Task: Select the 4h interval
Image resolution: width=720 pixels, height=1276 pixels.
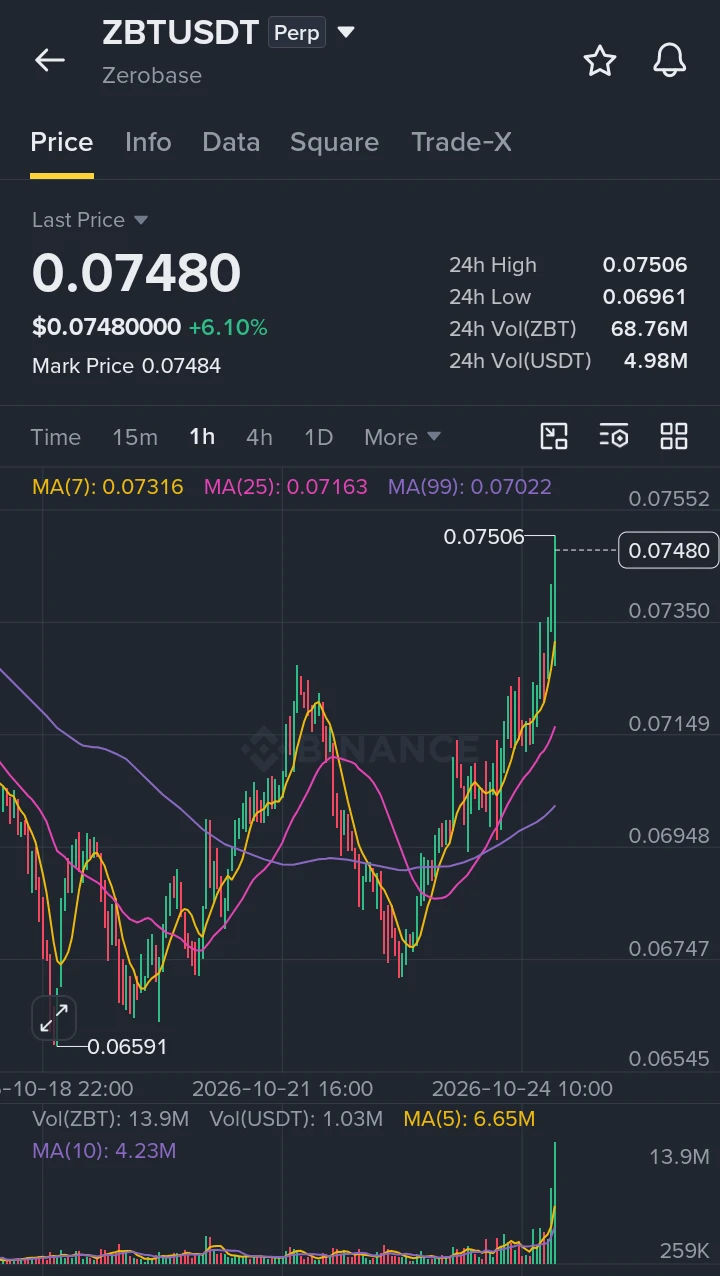Action: (259, 437)
